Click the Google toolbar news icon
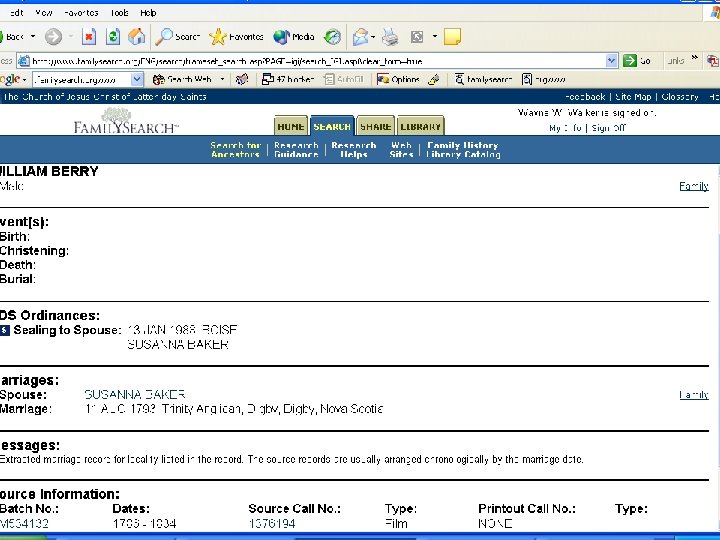Image resolution: width=720 pixels, height=540 pixels. (242, 79)
